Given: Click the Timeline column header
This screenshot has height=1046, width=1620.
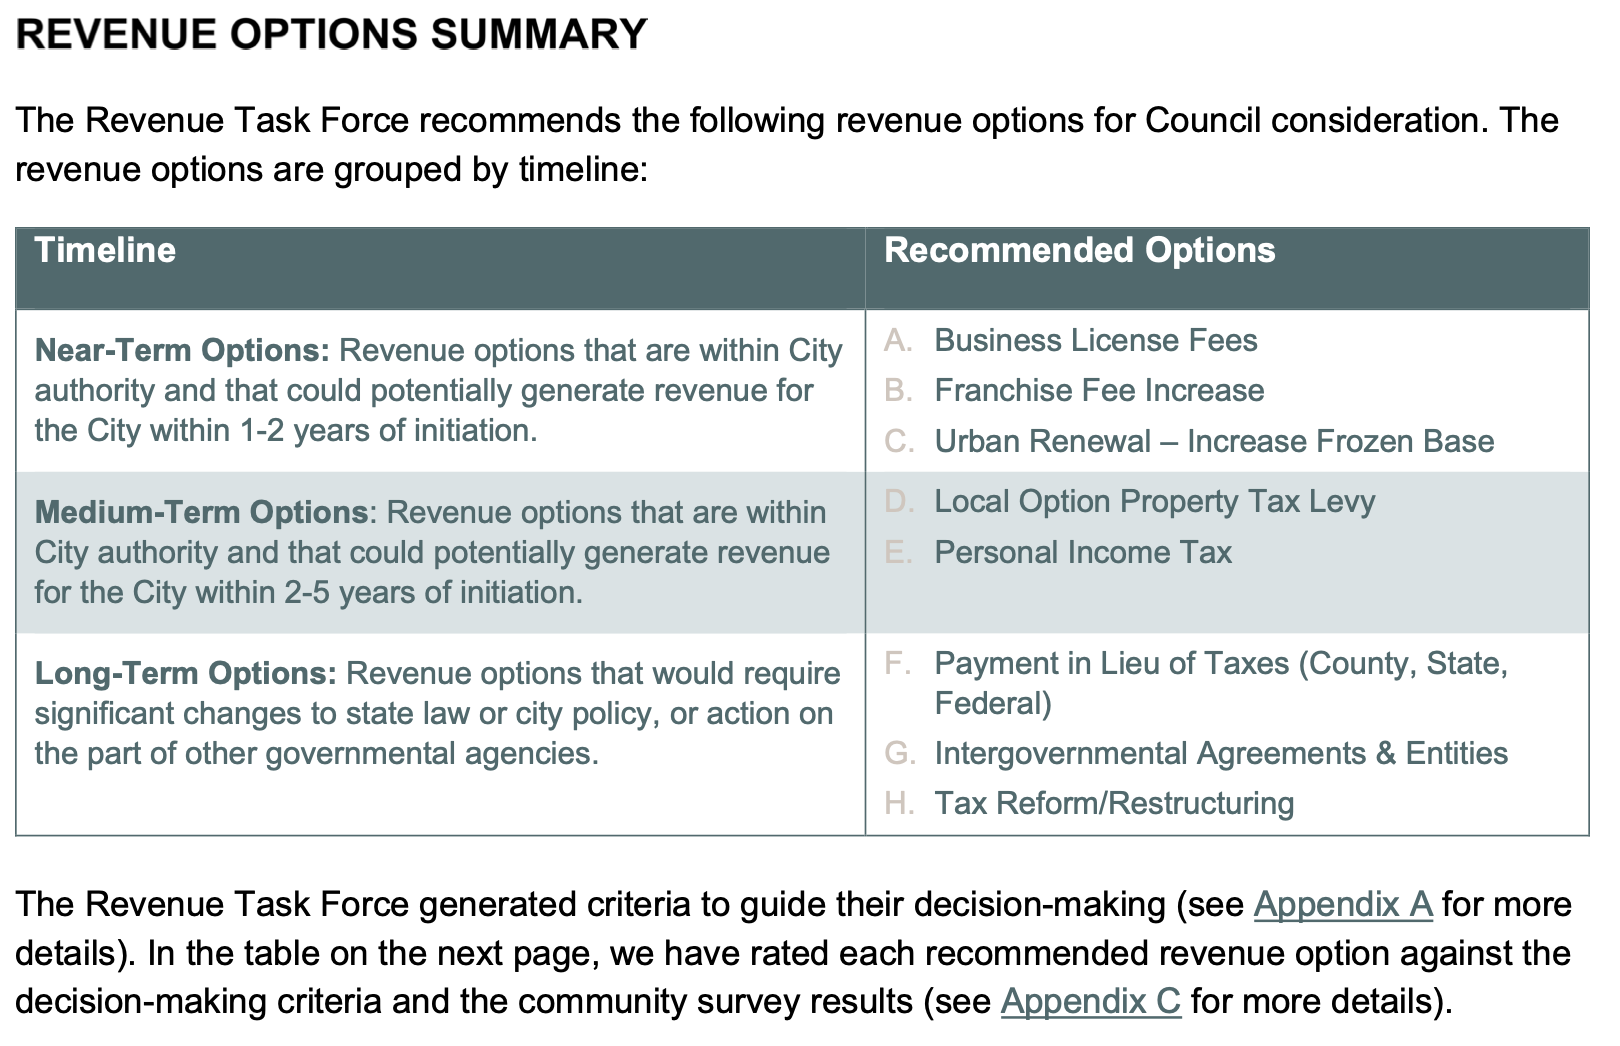Looking at the screenshot, I should [105, 250].
